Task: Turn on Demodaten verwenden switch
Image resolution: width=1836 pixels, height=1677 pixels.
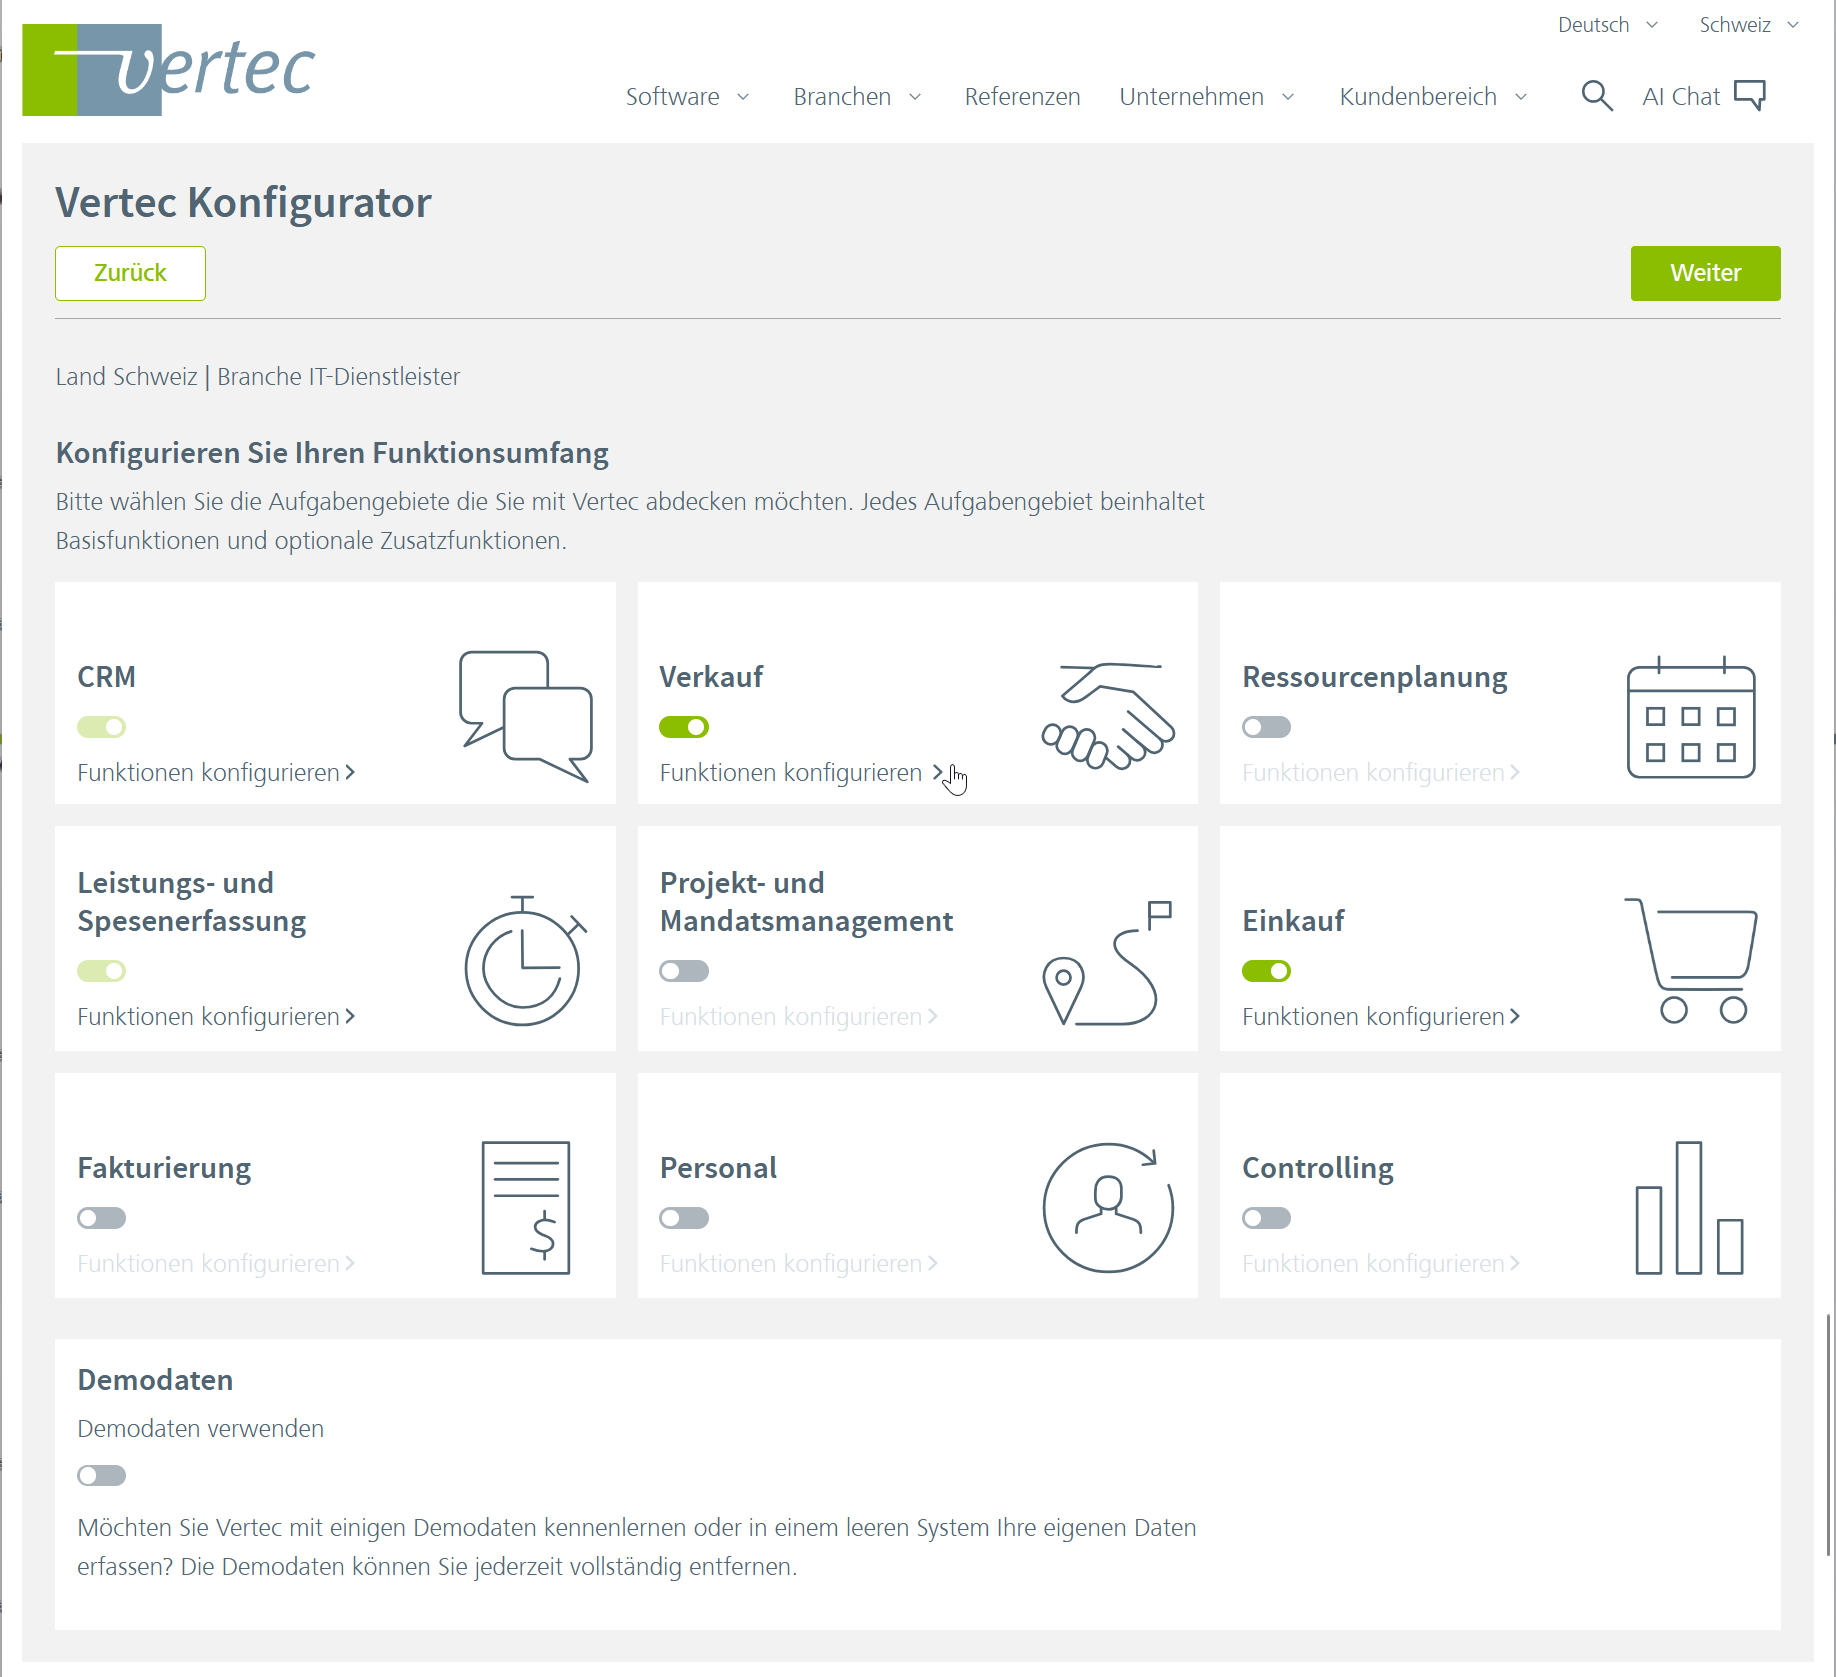Action: coord(102,1475)
